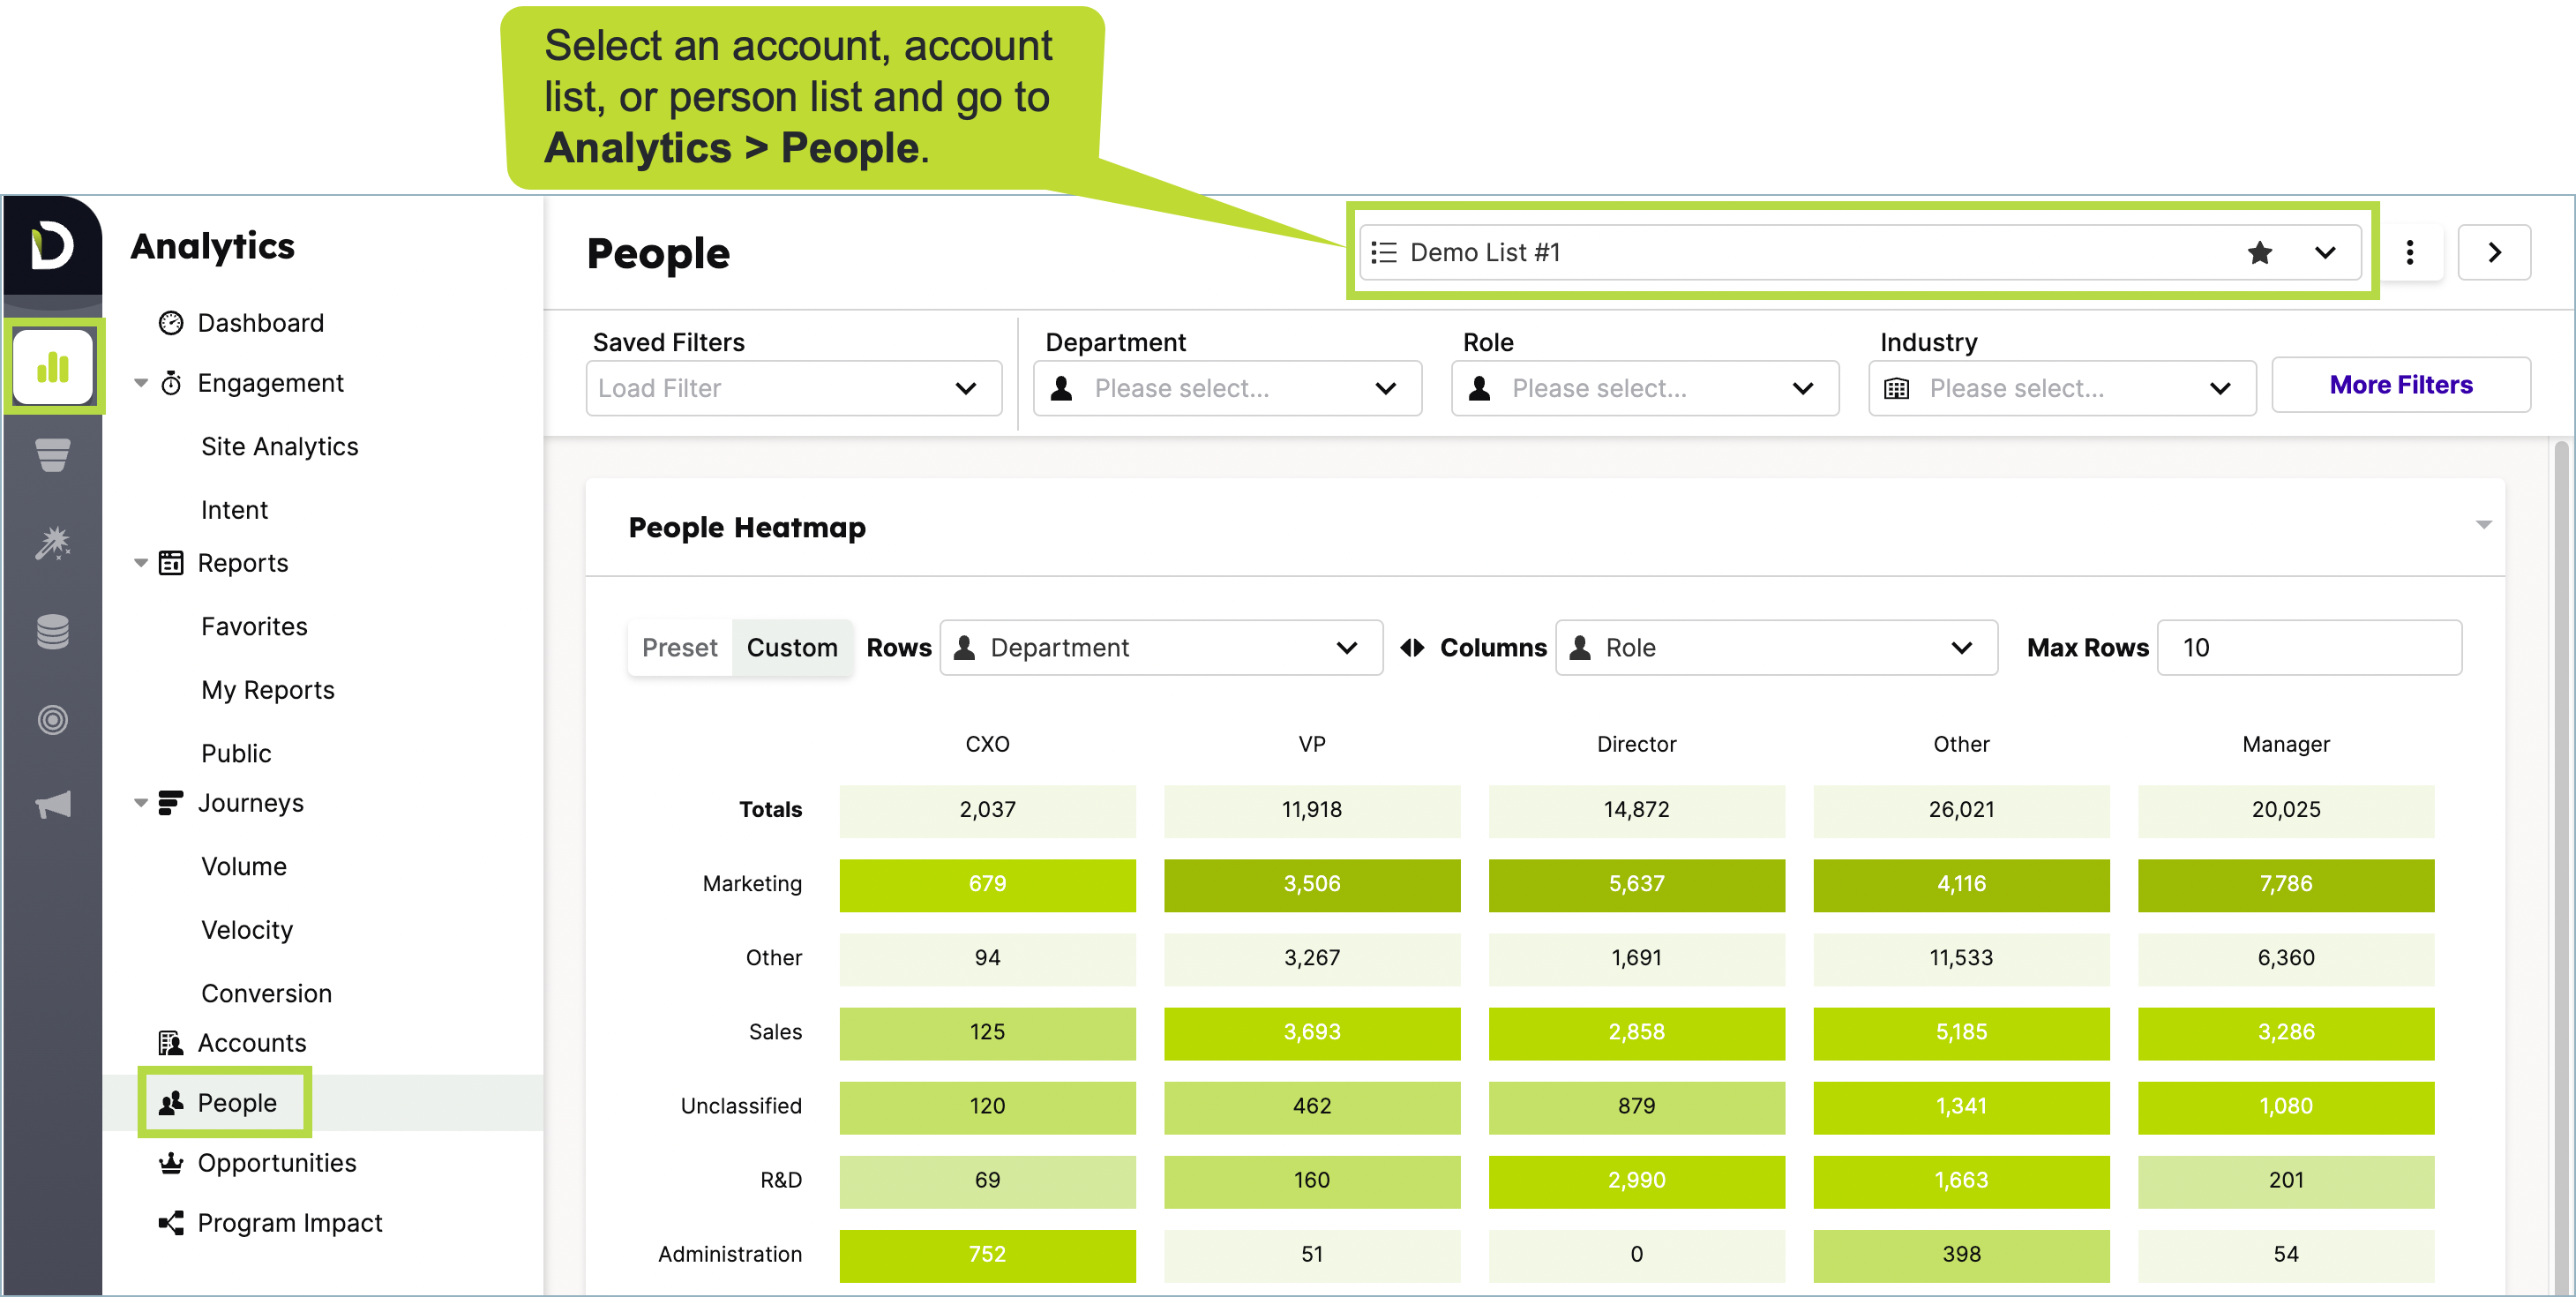The image size is (2576, 1297).
Task: Collapse the Journeys tree section
Action: pyautogui.click(x=141, y=803)
